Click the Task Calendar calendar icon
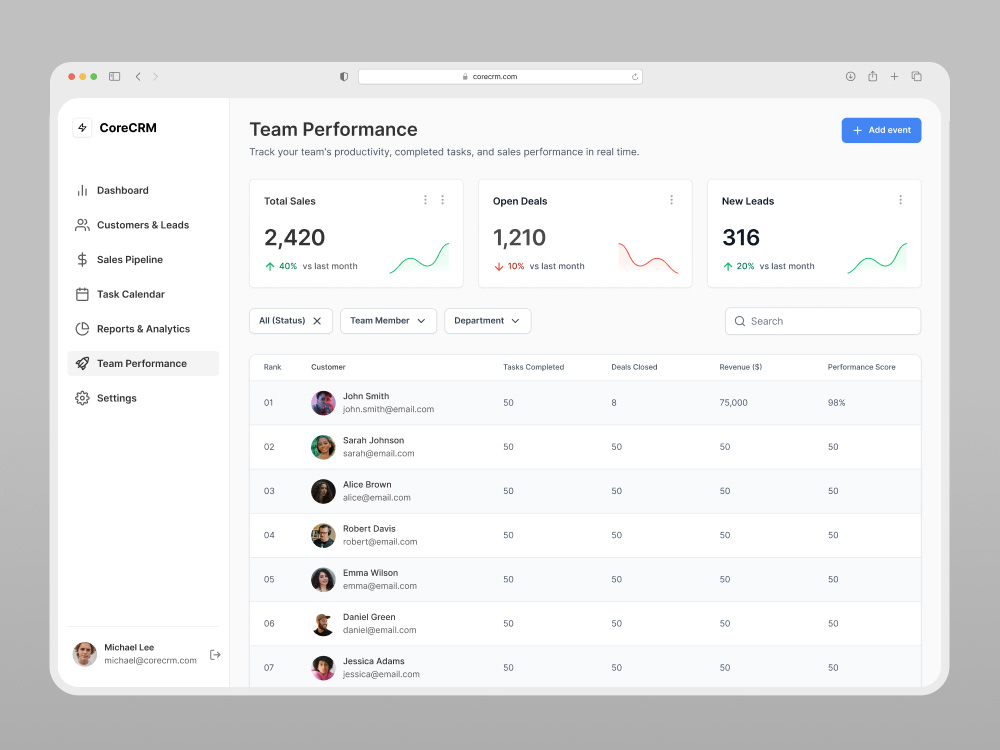Screen dimensions: 1000x750 (x=82, y=294)
